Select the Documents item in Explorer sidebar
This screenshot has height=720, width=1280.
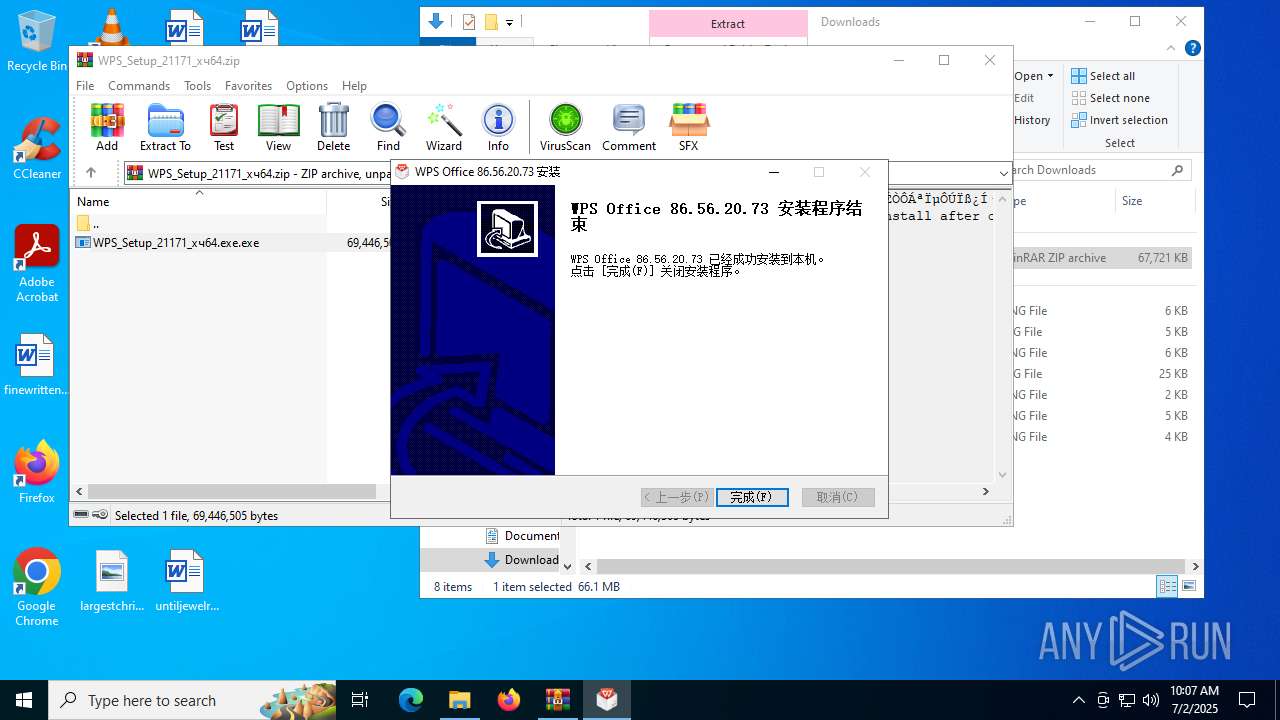tap(521, 536)
